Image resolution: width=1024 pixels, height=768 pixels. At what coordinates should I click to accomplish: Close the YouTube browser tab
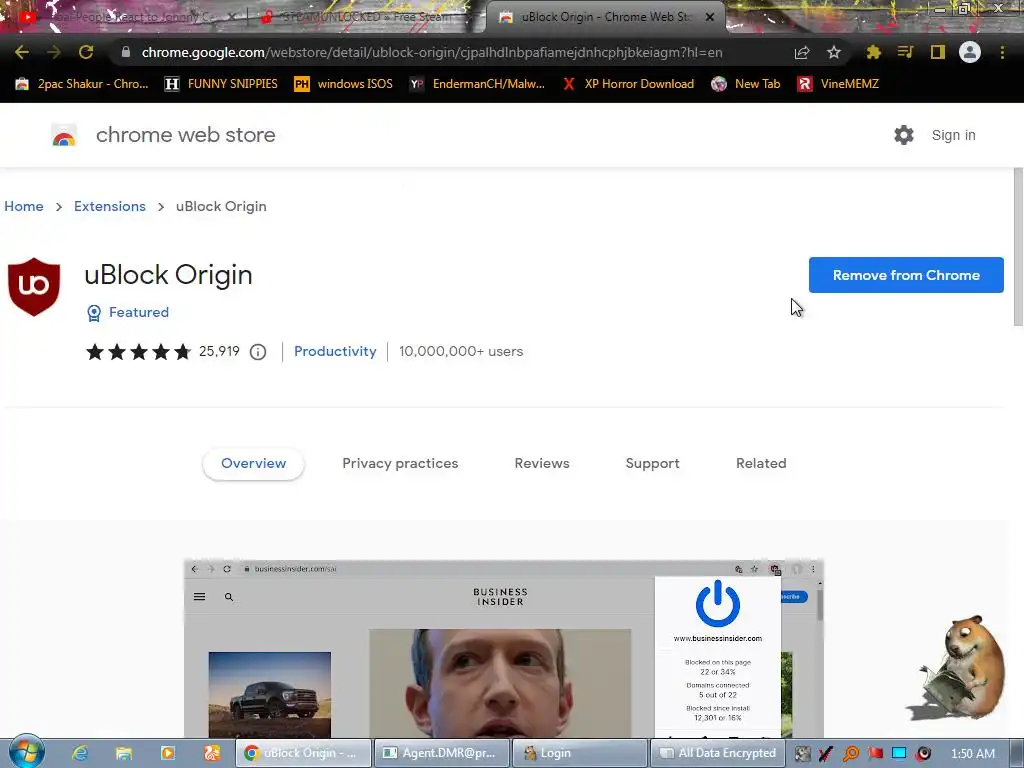(x=232, y=17)
